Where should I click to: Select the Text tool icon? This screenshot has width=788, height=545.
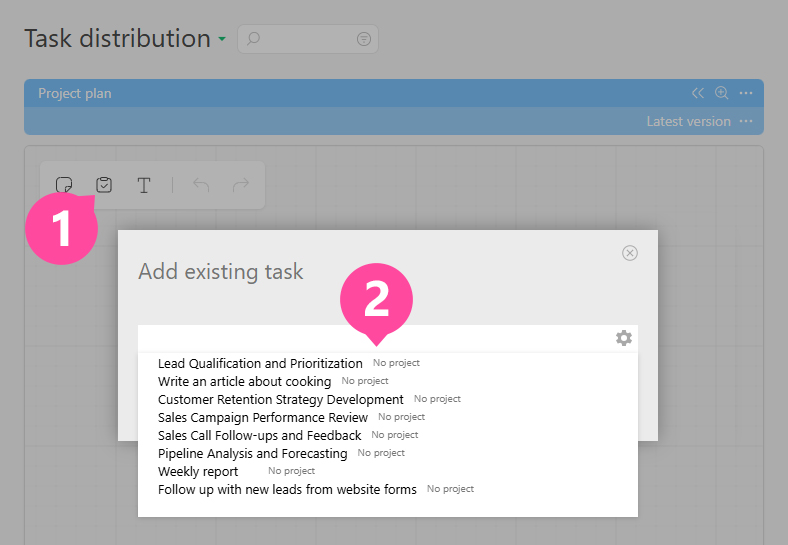[144, 185]
